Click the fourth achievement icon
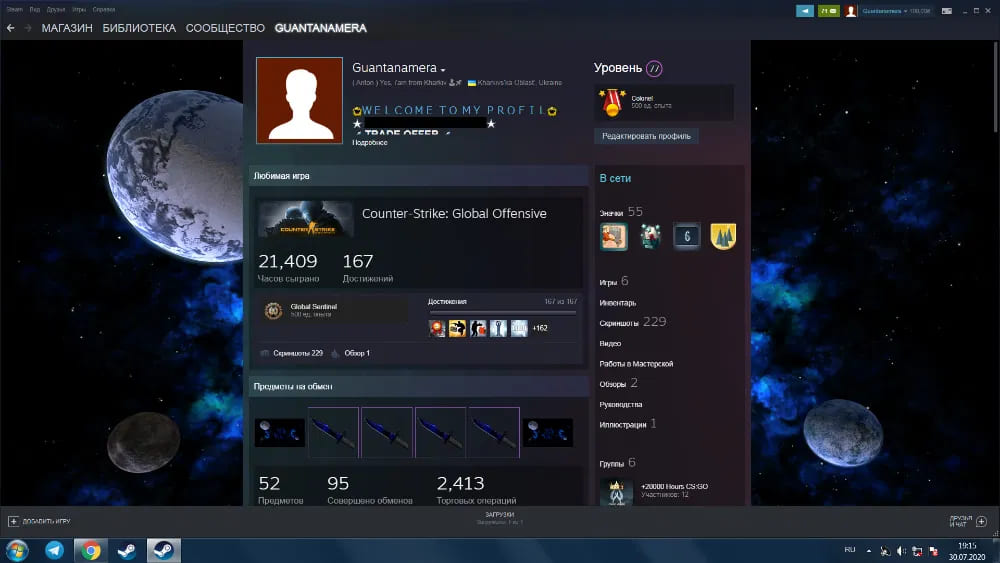The height and width of the screenshot is (563, 1000). click(498, 328)
